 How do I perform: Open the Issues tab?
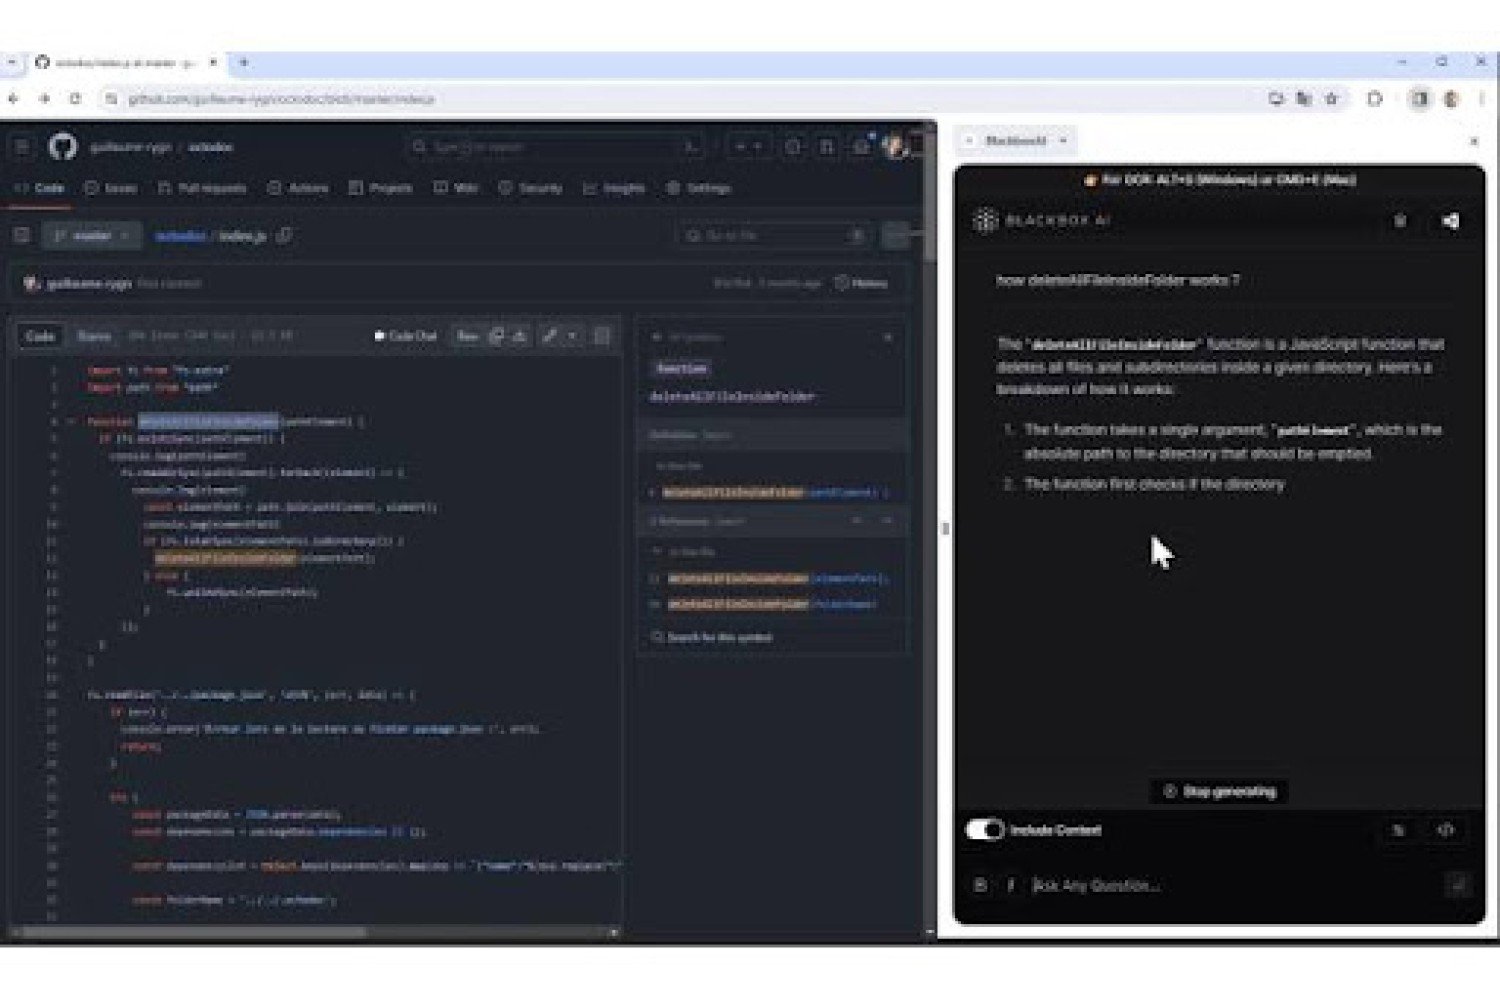tap(111, 188)
